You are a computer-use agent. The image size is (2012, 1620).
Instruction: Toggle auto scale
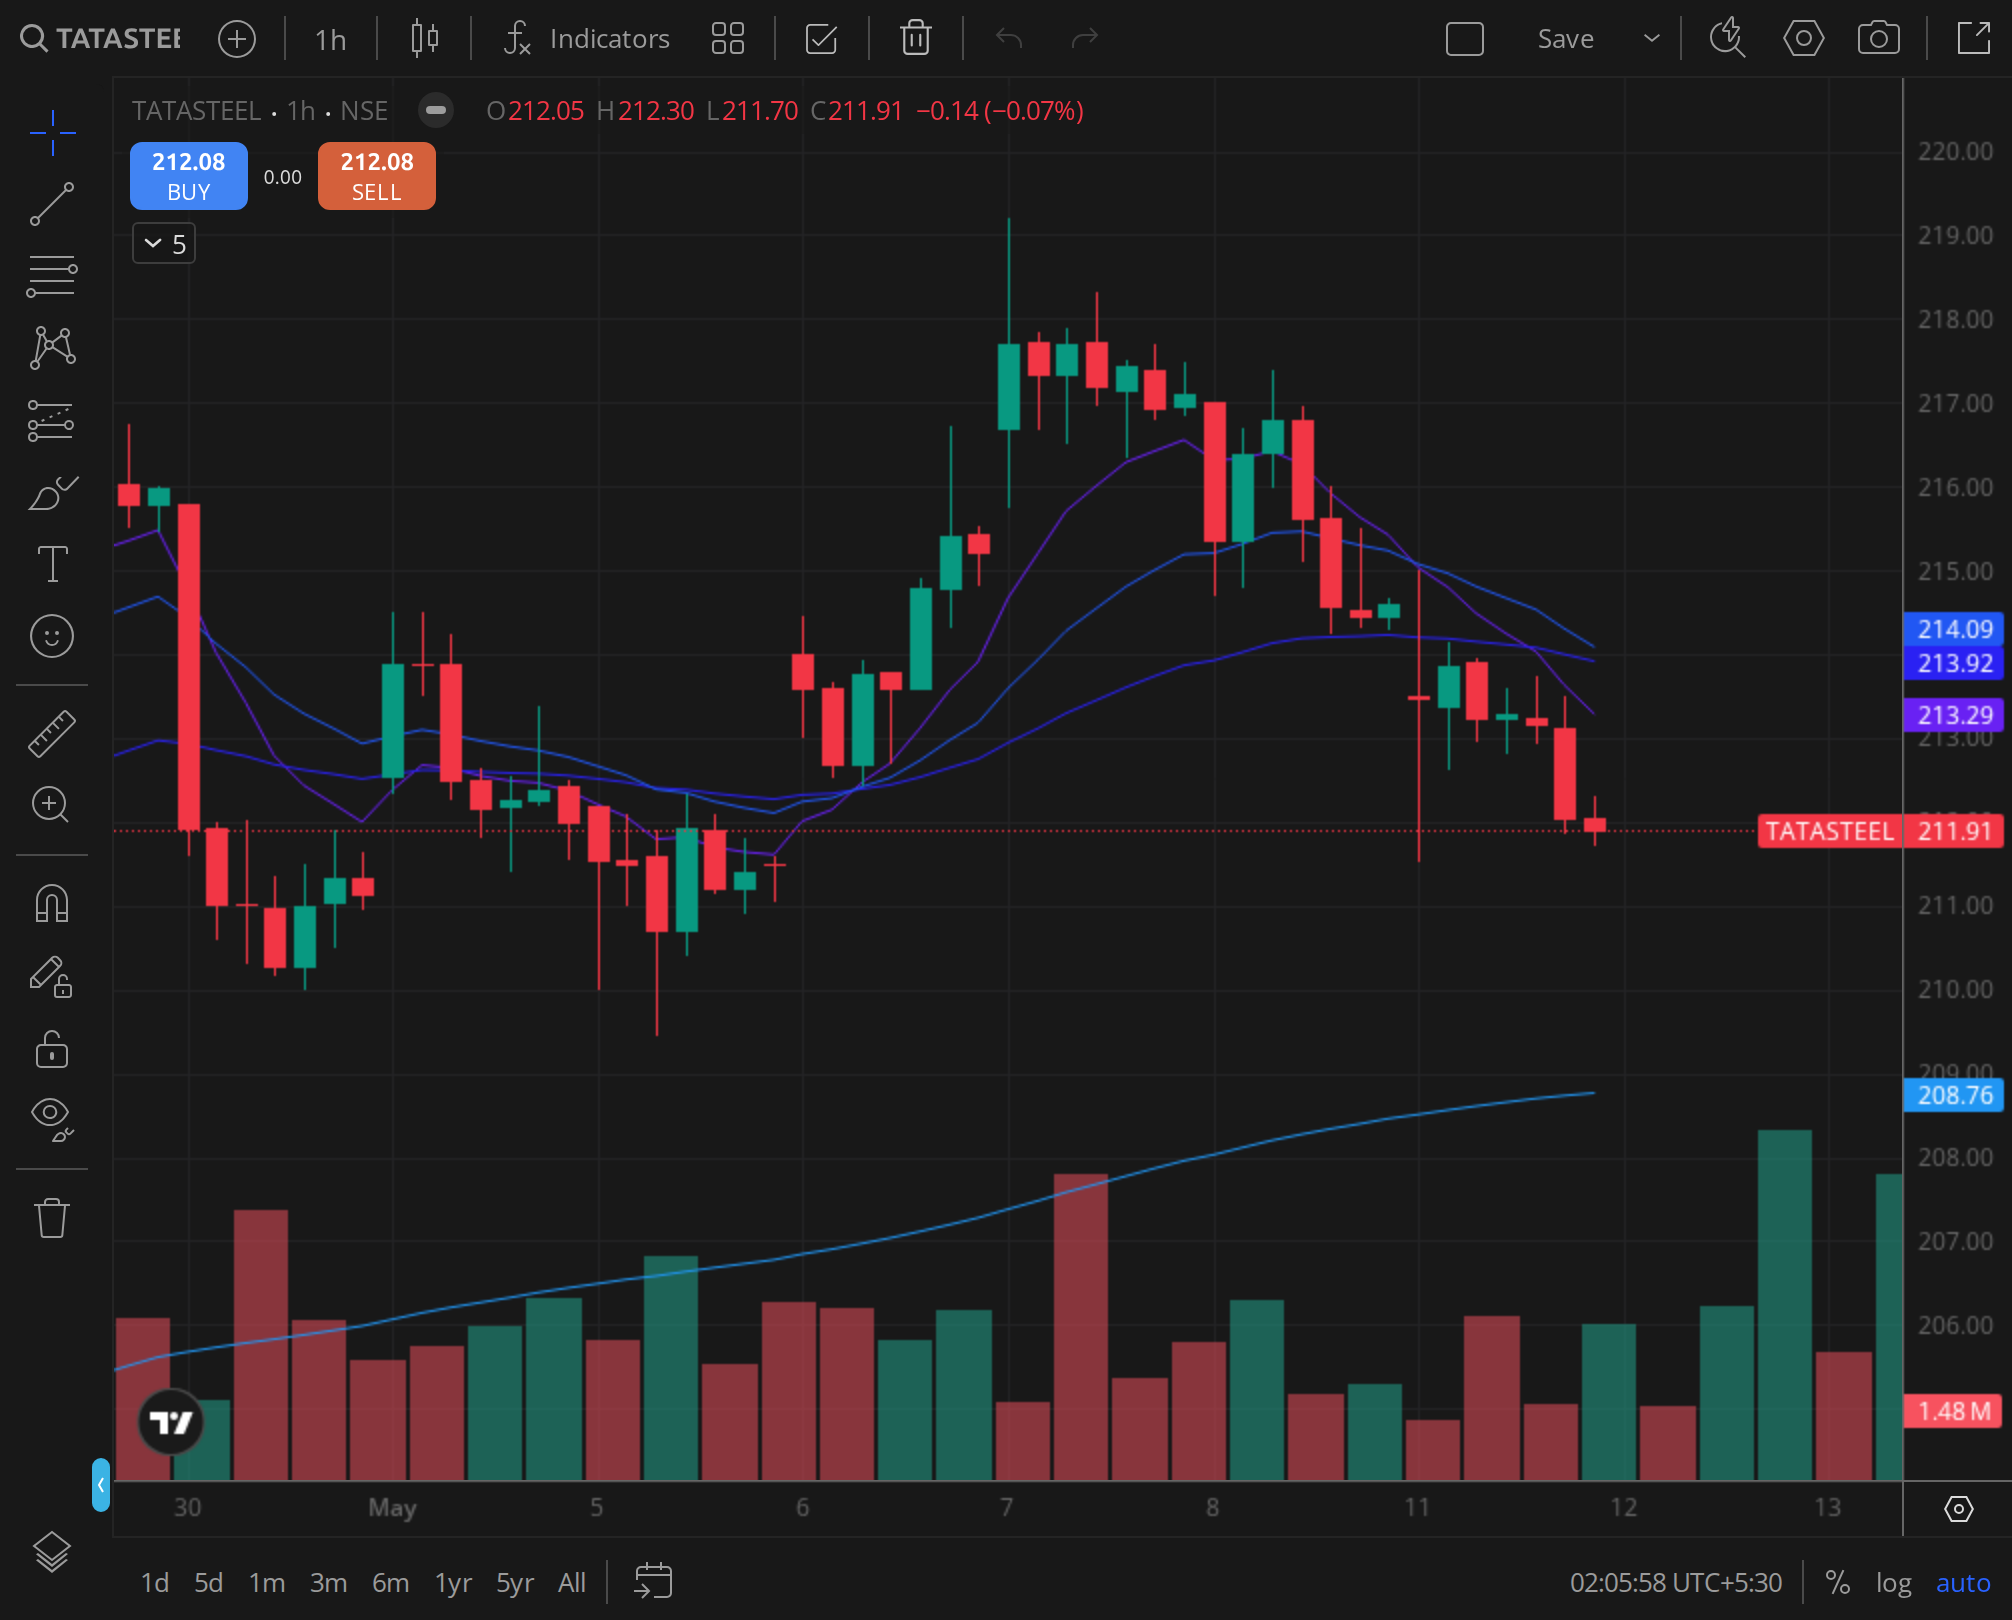point(1963,1582)
